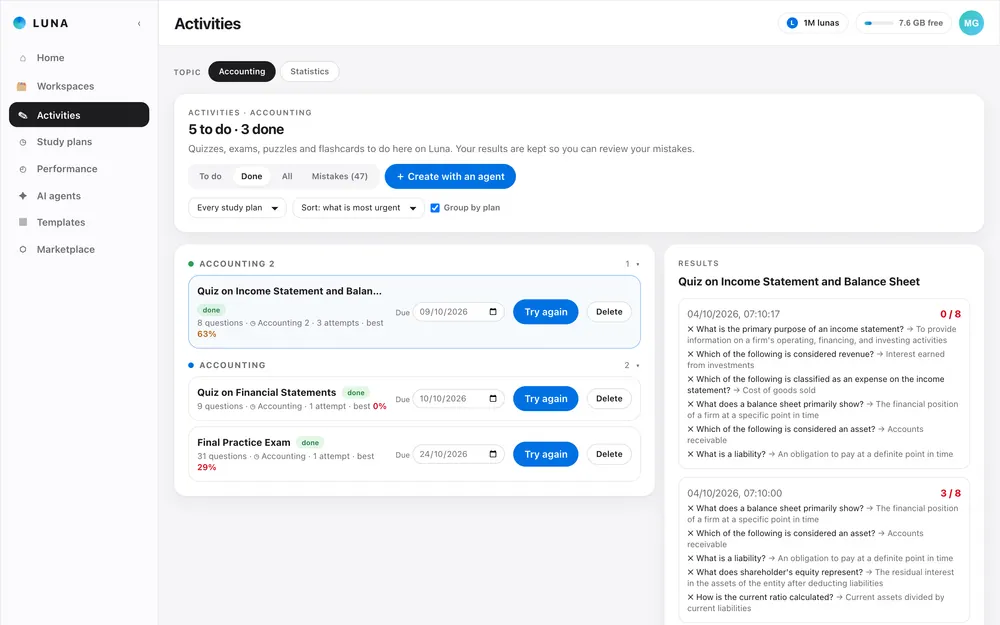Click the Templates square icon
This screenshot has height=625, width=1000.
click(x=23, y=222)
